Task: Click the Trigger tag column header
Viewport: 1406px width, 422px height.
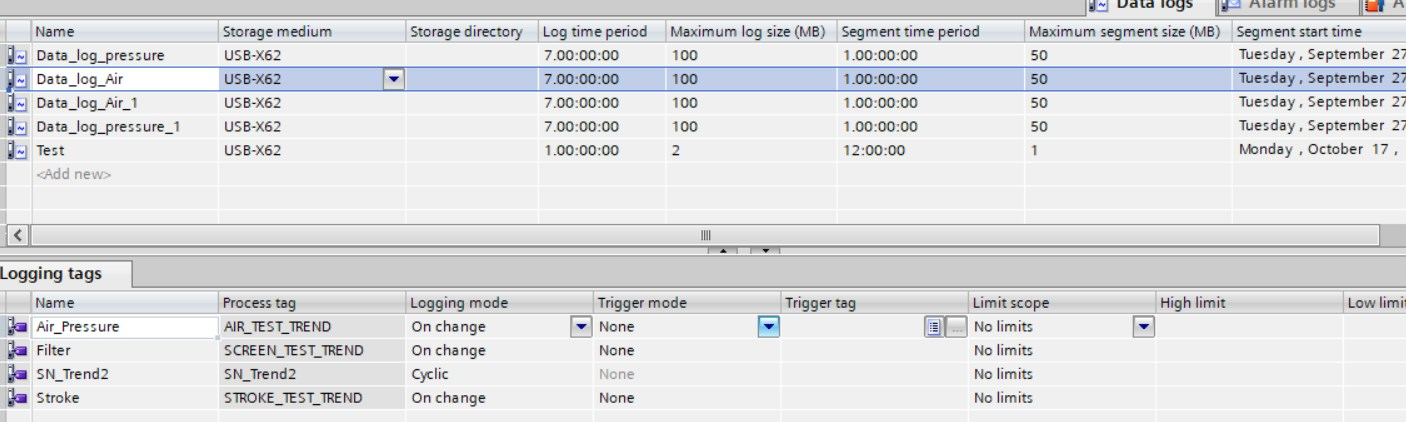Action: (x=875, y=303)
